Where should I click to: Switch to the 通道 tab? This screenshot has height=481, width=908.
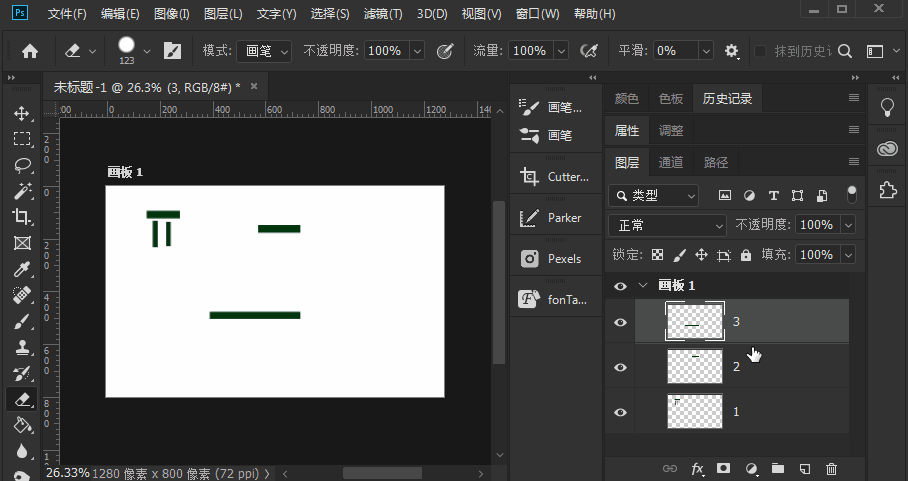671,163
